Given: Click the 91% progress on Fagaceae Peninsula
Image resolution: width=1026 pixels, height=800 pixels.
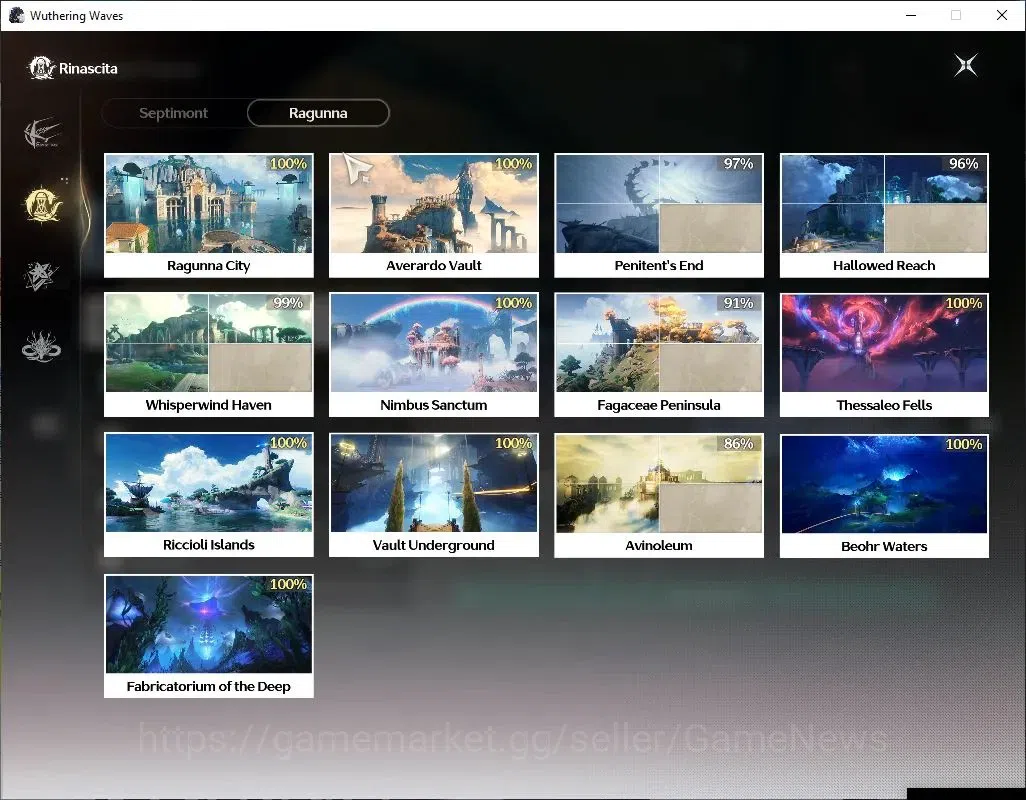Looking at the screenshot, I should pos(738,303).
